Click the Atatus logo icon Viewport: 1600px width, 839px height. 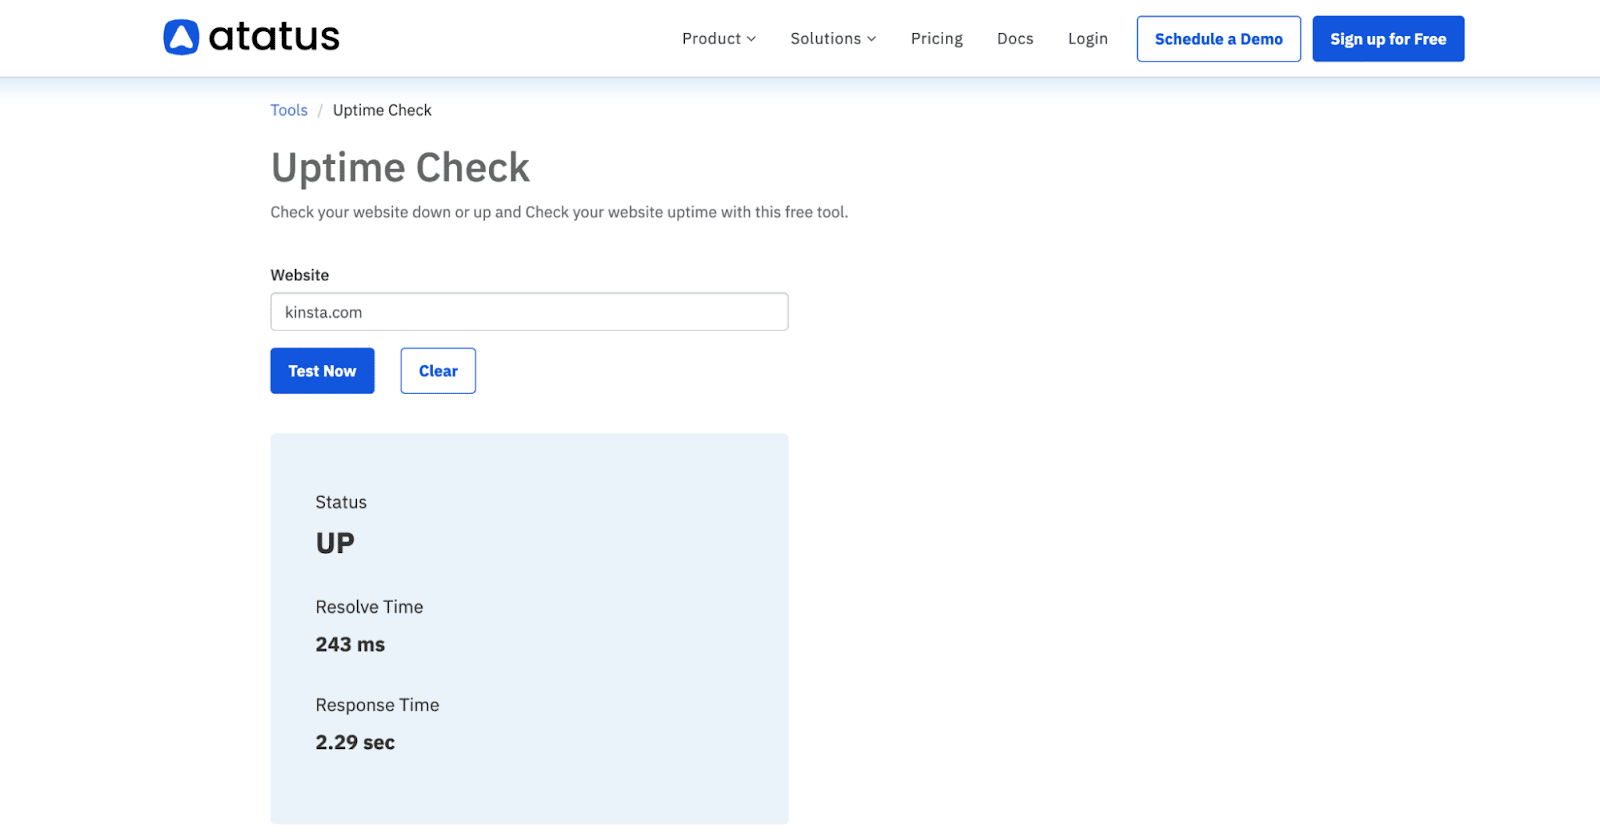(181, 37)
